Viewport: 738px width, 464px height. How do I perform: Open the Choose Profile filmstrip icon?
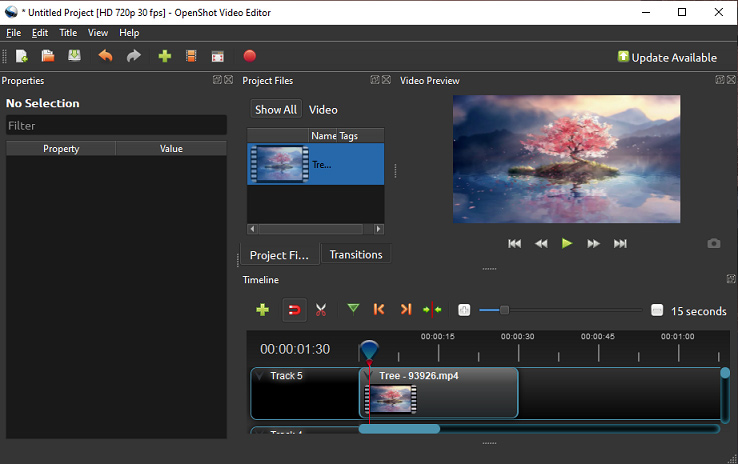click(191, 56)
